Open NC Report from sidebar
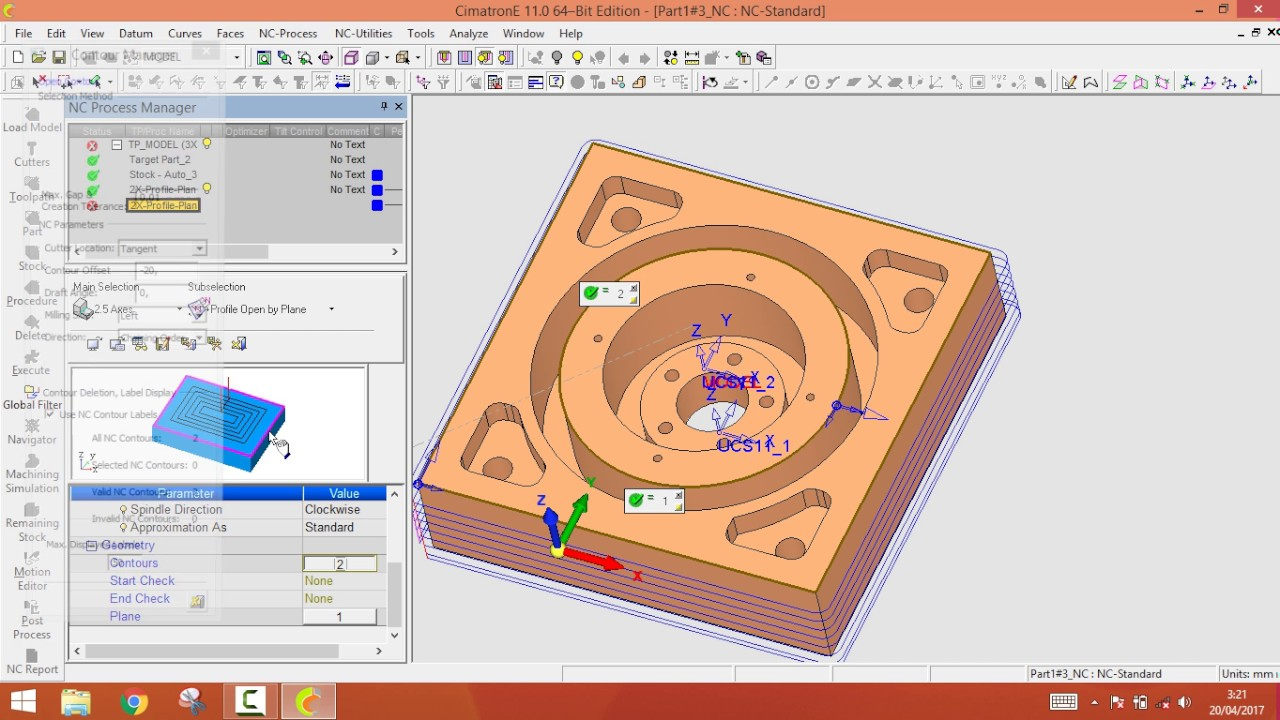The width and height of the screenshot is (1280, 720). [x=32, y=662]
